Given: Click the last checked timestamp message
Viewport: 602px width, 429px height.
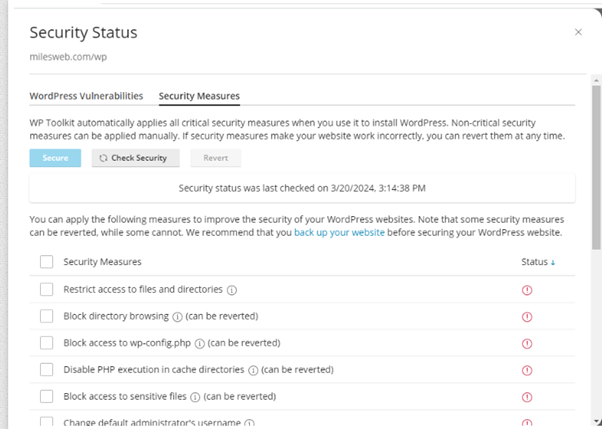Looking at the screenshot, I should pyautogui.click(x=302, y=188).
